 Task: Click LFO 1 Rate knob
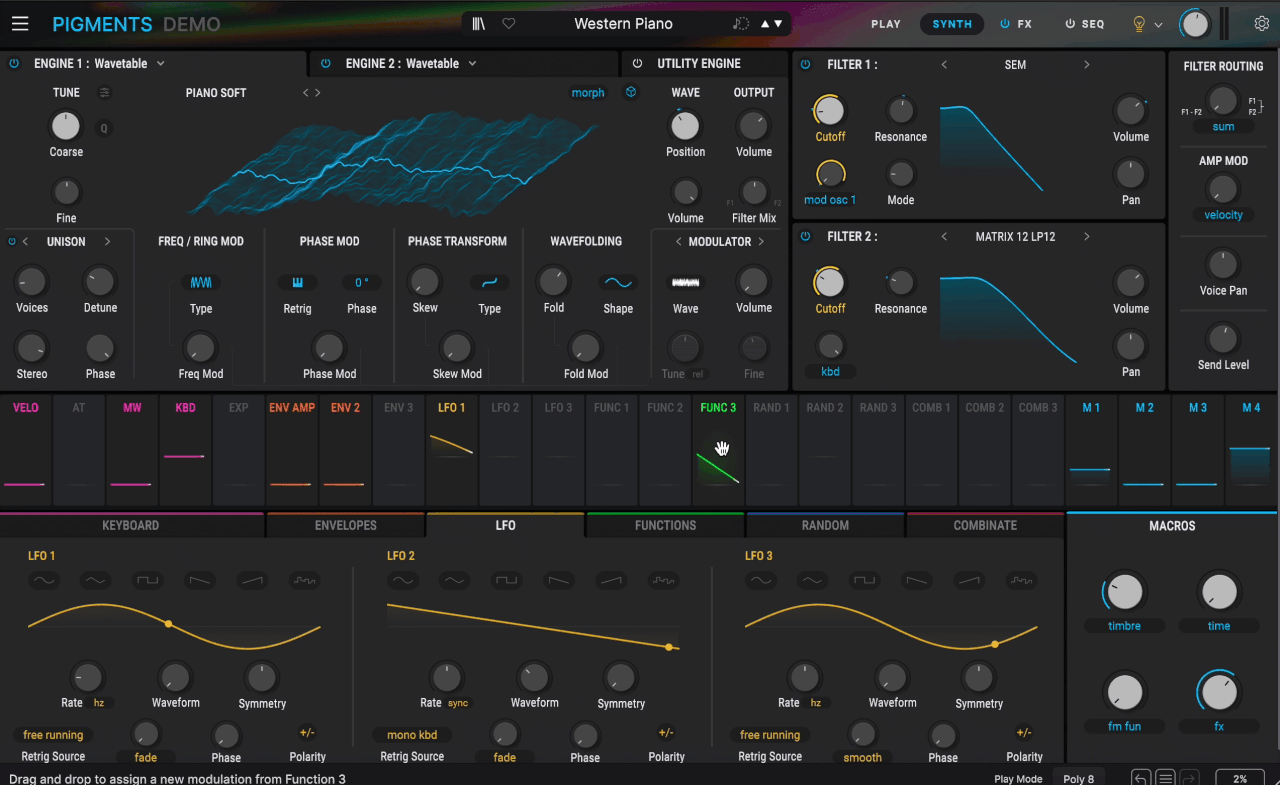coord(88,676)
